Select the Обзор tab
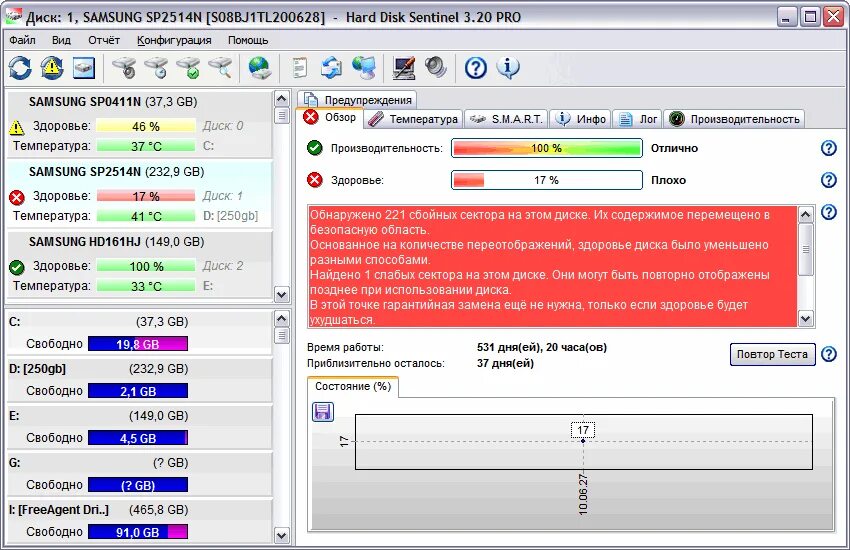The width and height of the screenshot is (850, 550). coord(330,117)
